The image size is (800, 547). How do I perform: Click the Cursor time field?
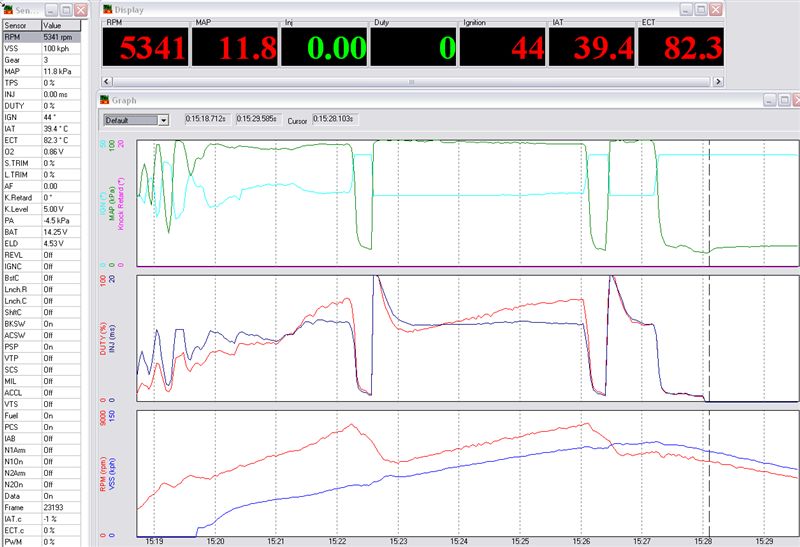coord(335,120)
